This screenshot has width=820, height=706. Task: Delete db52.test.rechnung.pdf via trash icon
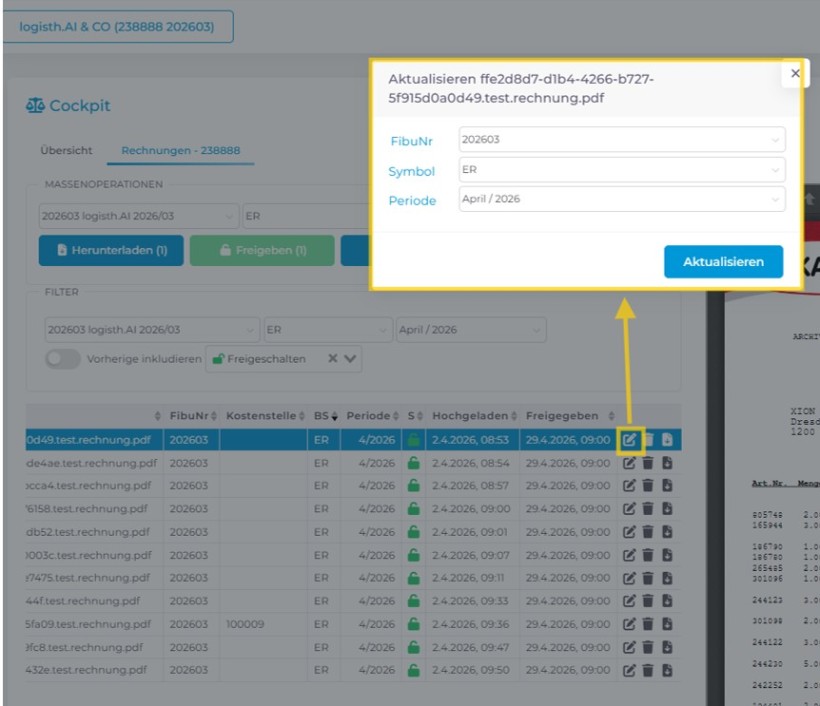coord(647,532)
